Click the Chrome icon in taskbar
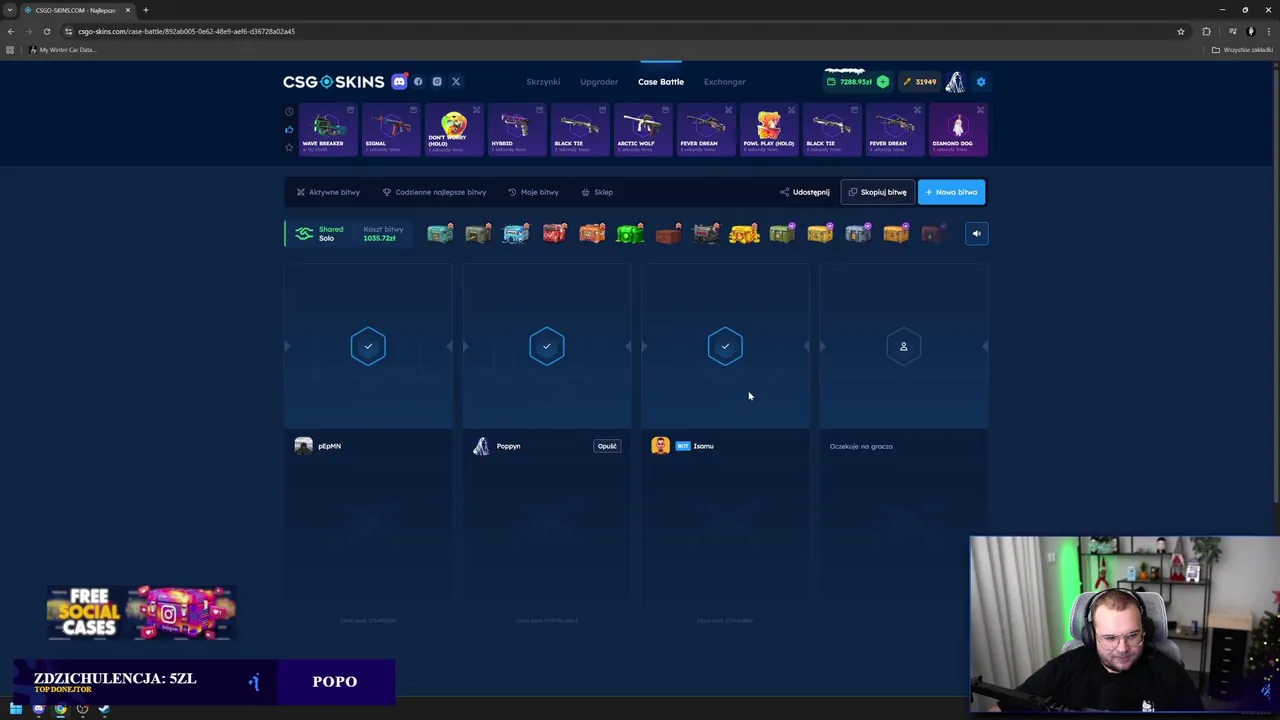The image size is (1280, 720). (x=60, y=709)
